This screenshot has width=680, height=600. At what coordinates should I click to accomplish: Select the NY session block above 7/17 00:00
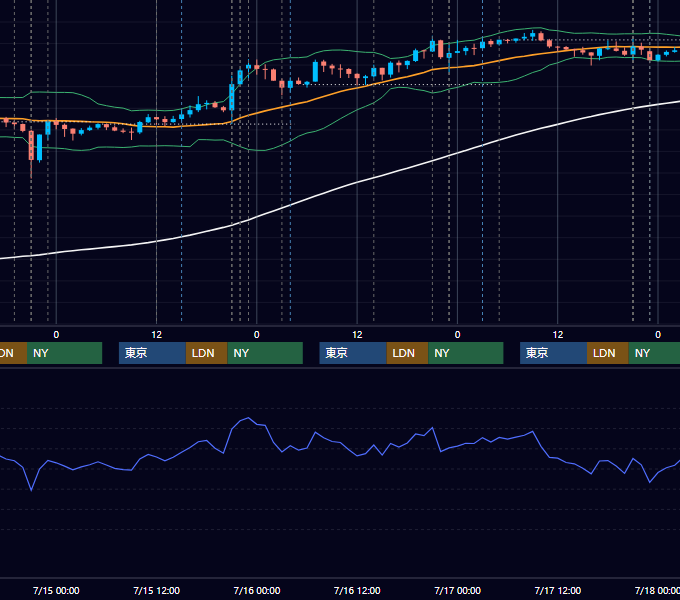466,353
